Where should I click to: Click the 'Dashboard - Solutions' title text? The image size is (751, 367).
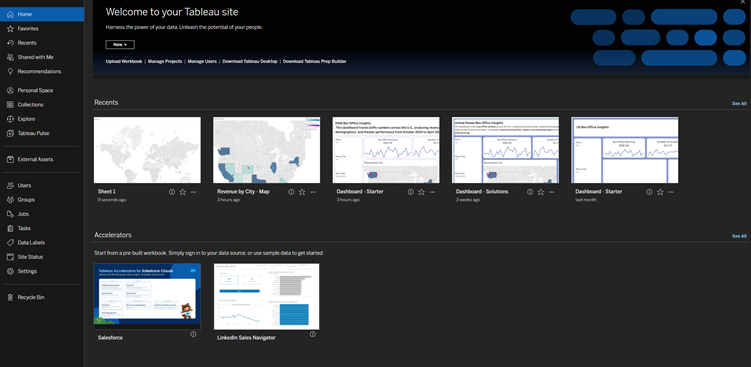click(482, 192)
